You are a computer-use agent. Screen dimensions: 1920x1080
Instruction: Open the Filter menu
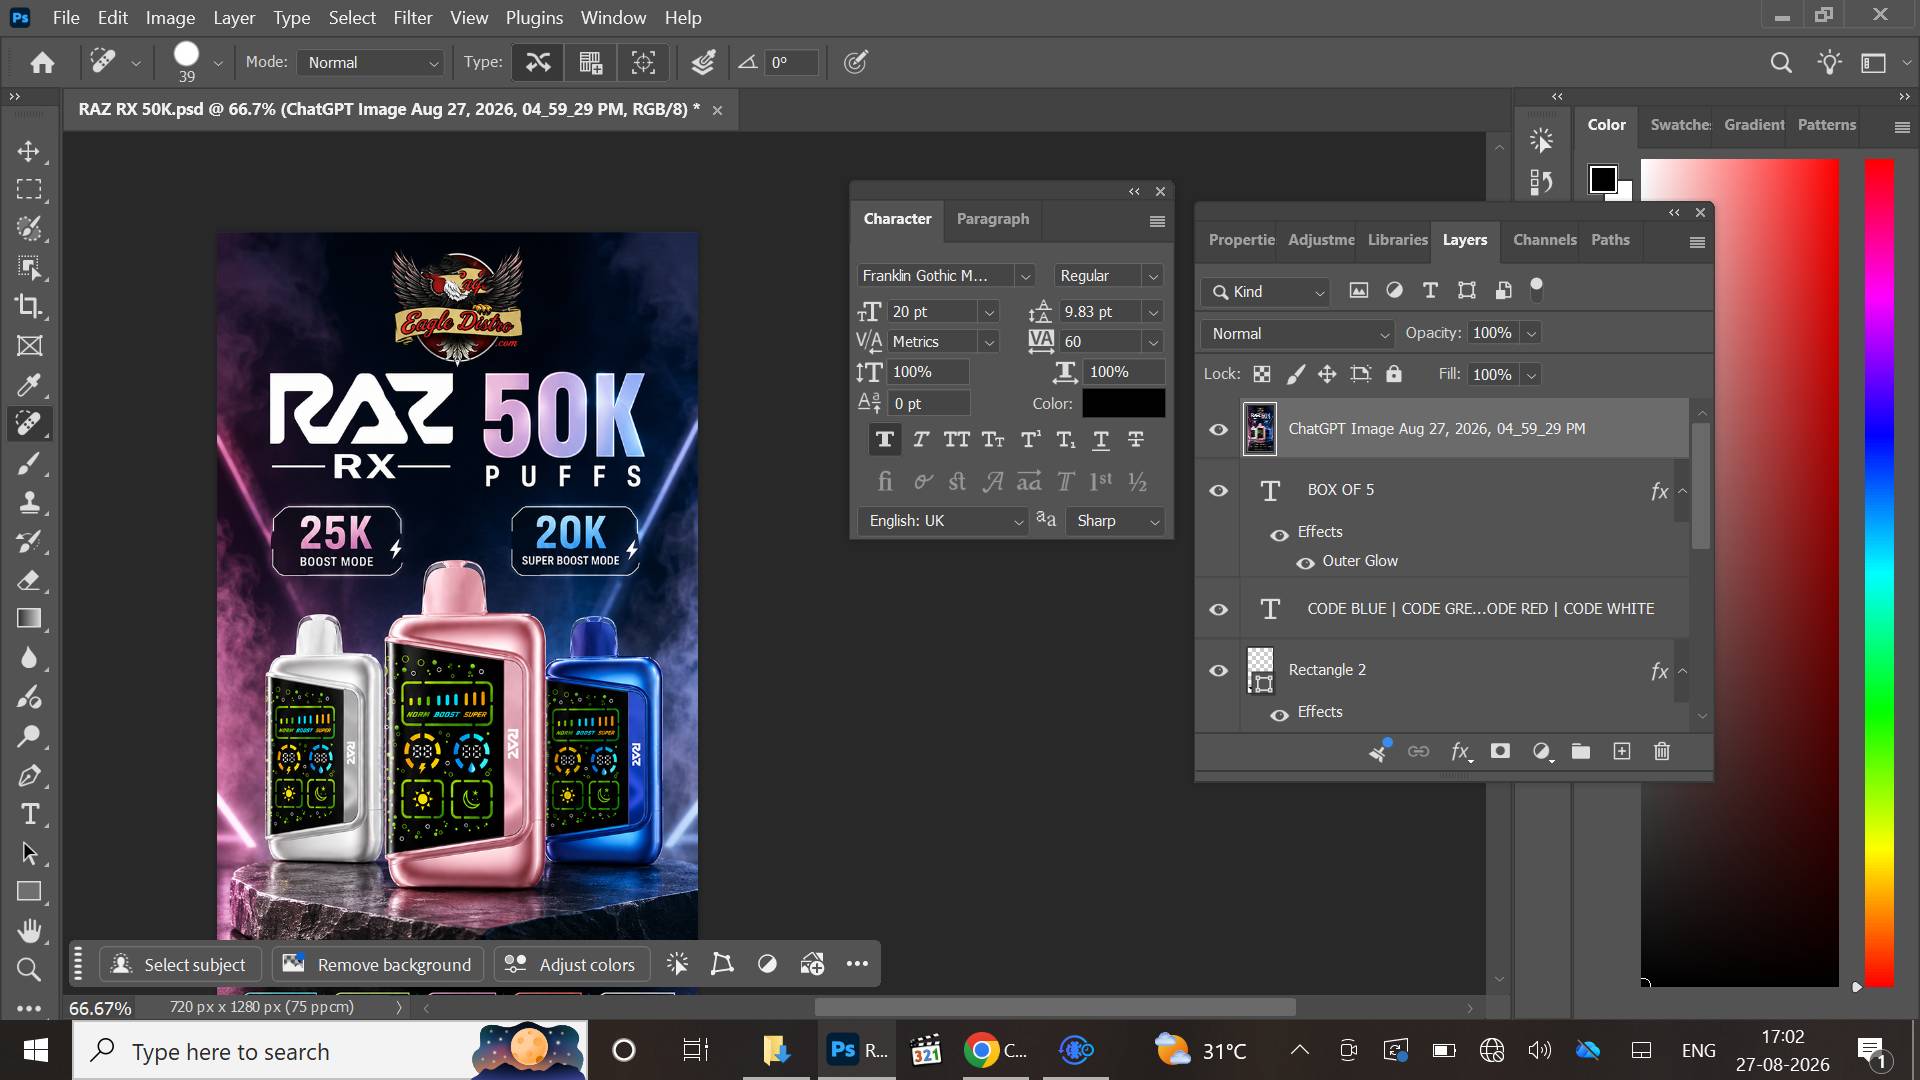pos(412,17)
